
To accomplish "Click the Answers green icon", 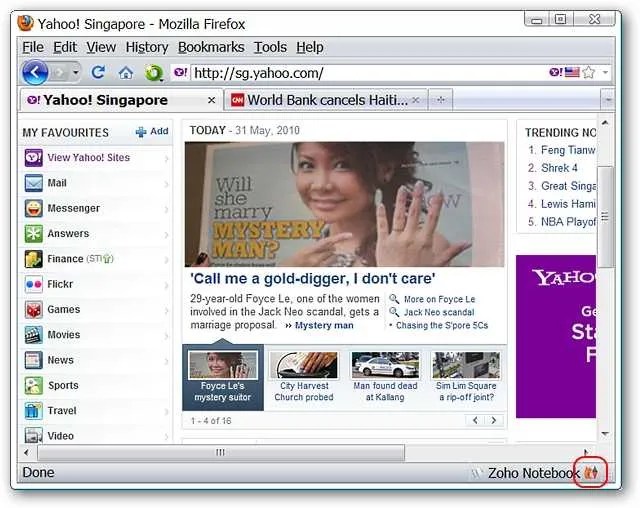I will point(33,233).
